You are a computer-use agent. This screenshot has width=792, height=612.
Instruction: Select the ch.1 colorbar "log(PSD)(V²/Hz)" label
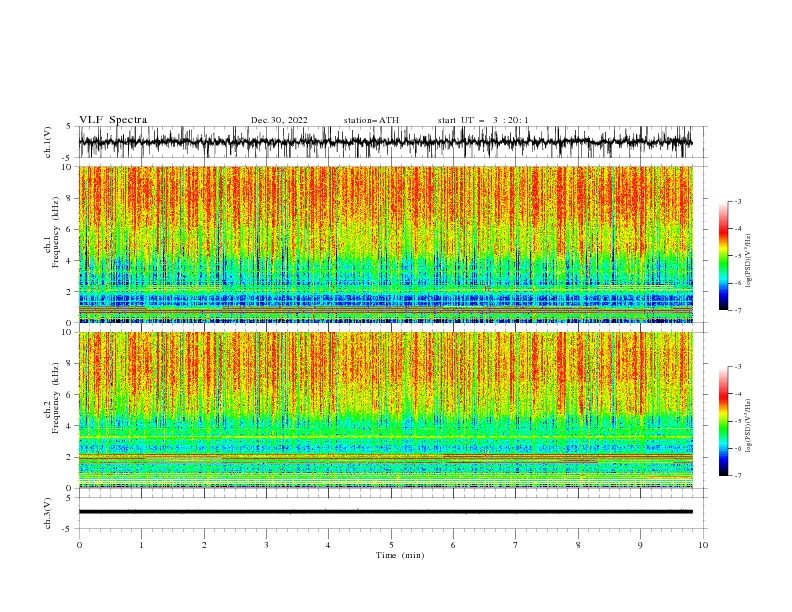coord(748,261)
